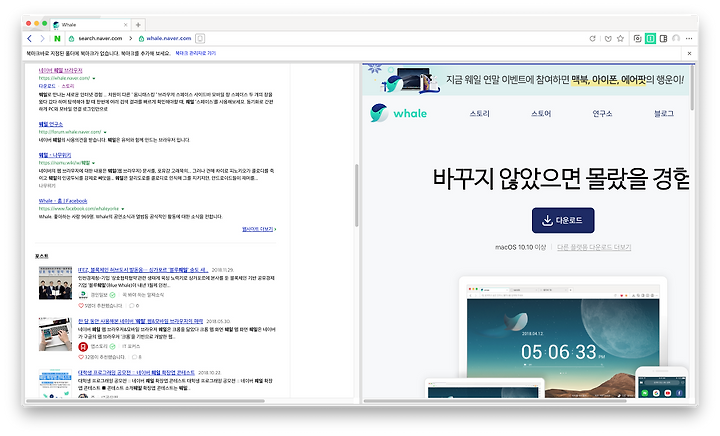Image resolution: width=720 pixels, height=436 pixels.
Task: Click the mobile window icon beside whale.naver.com
Action: [200, 39]
